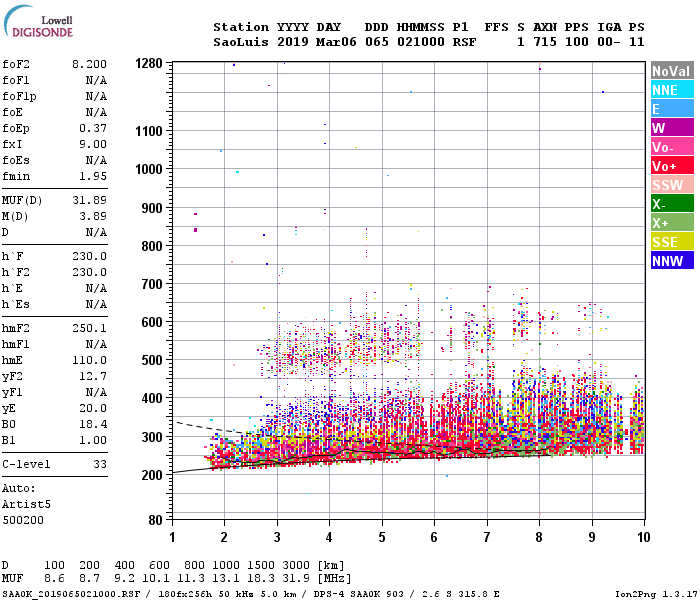The image size is (700, 600).
Task: Select the Vo- pink legend swatch
Action: (672, 147)
